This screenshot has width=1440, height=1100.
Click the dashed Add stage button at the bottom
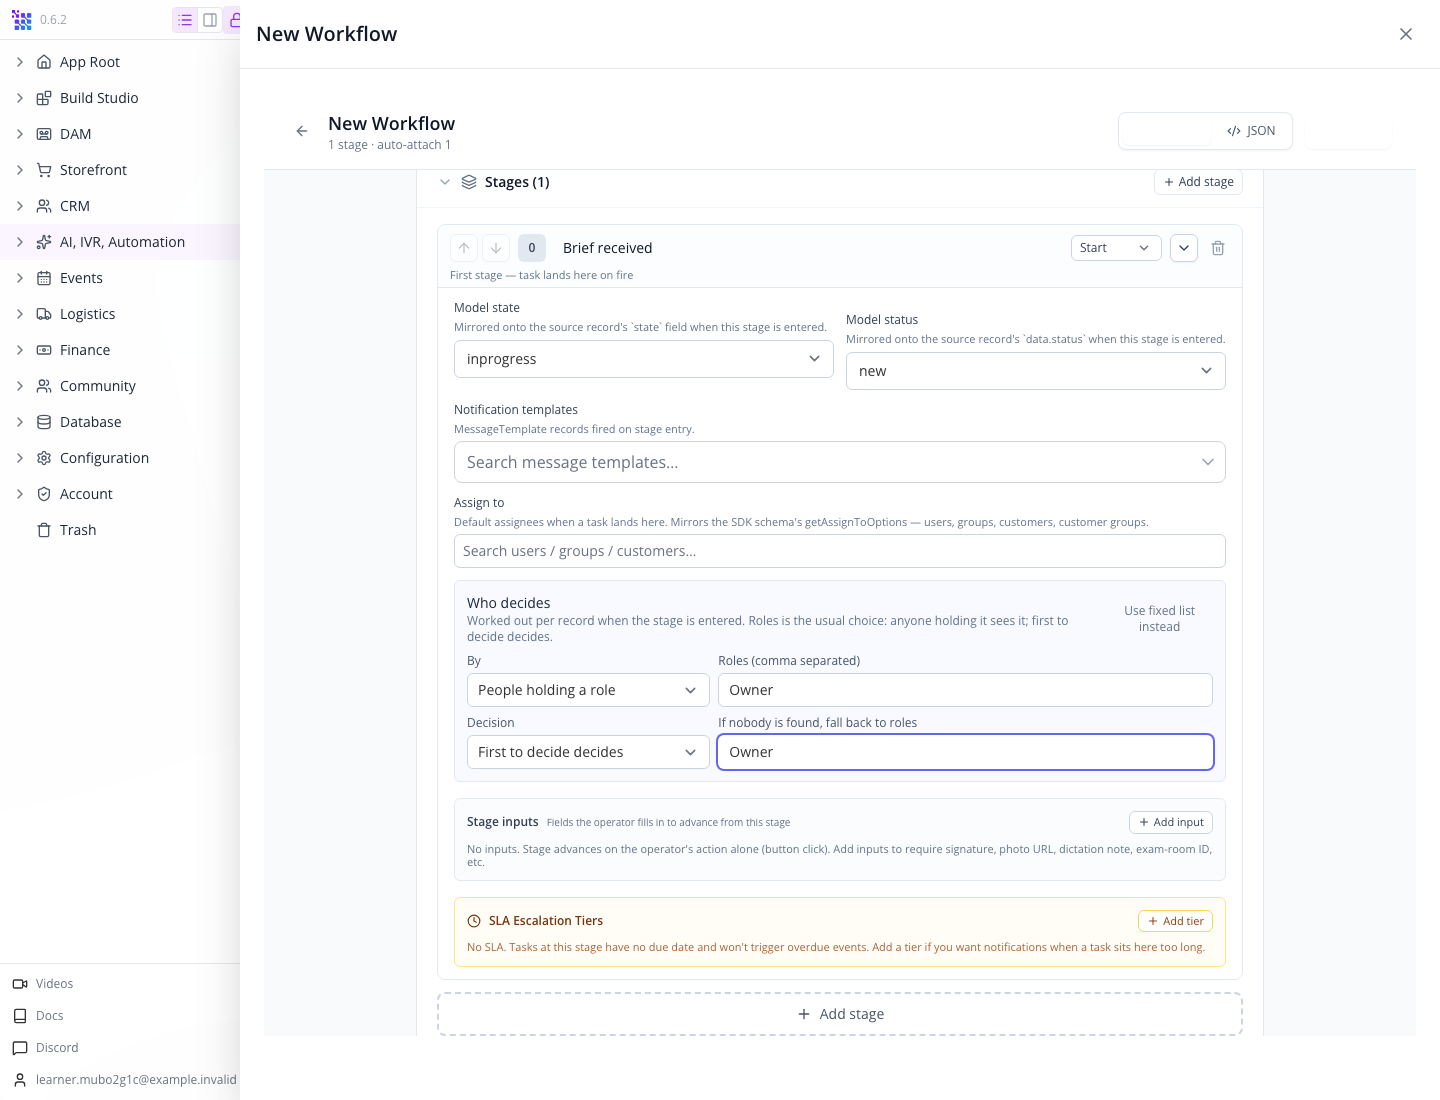tap(840, 1014)
